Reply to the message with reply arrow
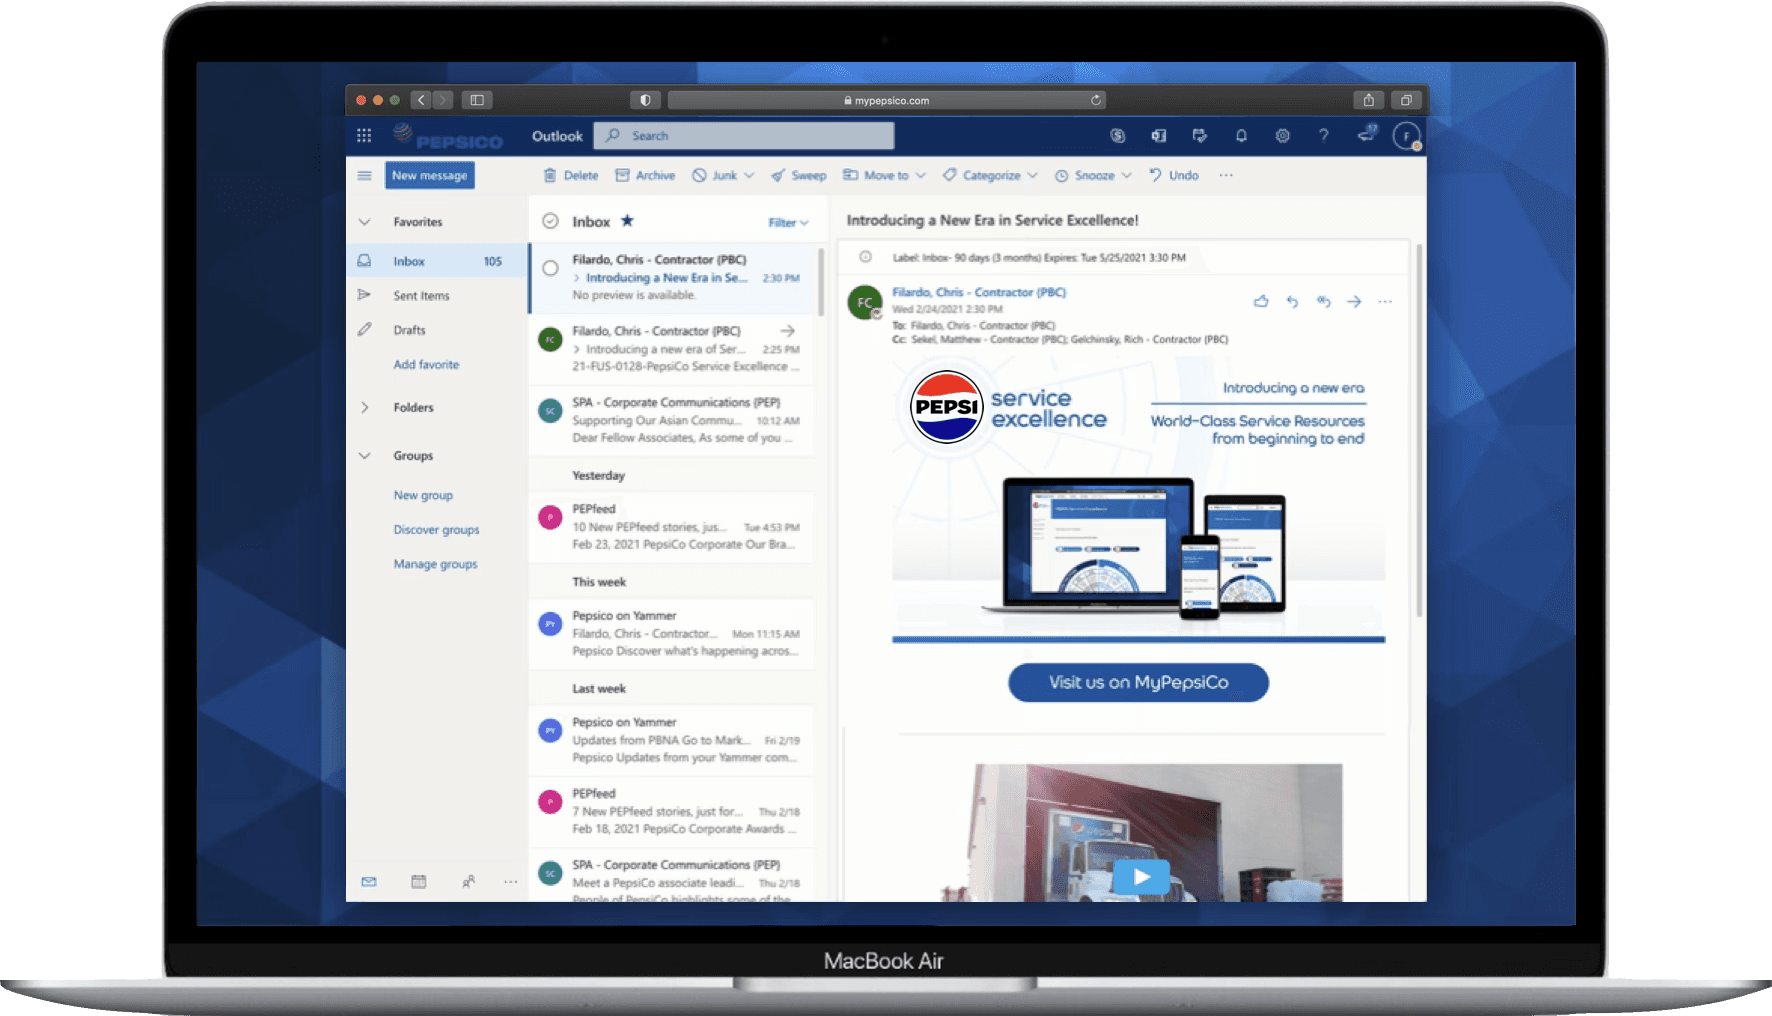 pyautogui.click(x=1292, y=301)
